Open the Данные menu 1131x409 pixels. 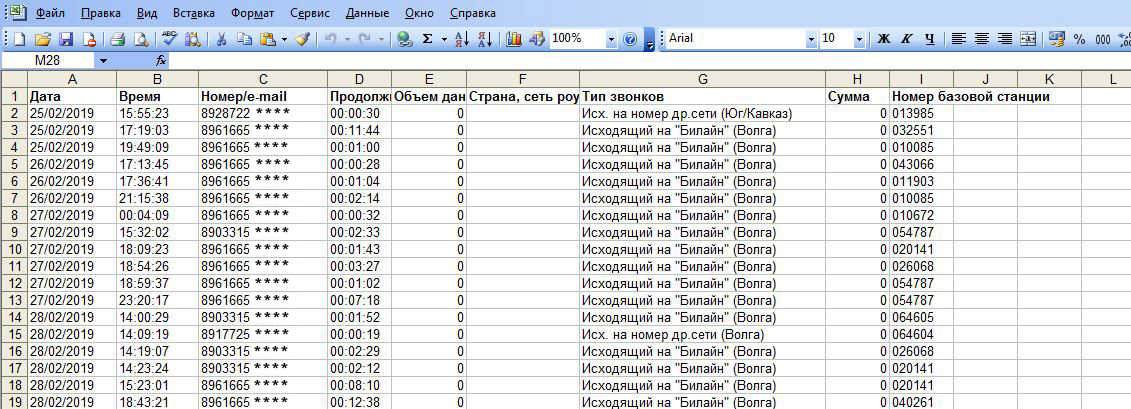pyautogui.click(x=367, y=13)
